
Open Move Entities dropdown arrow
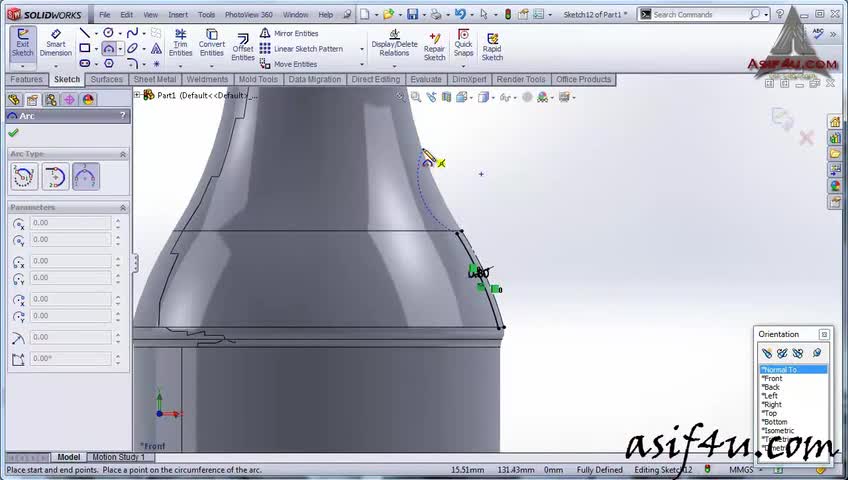coord(362,64)
